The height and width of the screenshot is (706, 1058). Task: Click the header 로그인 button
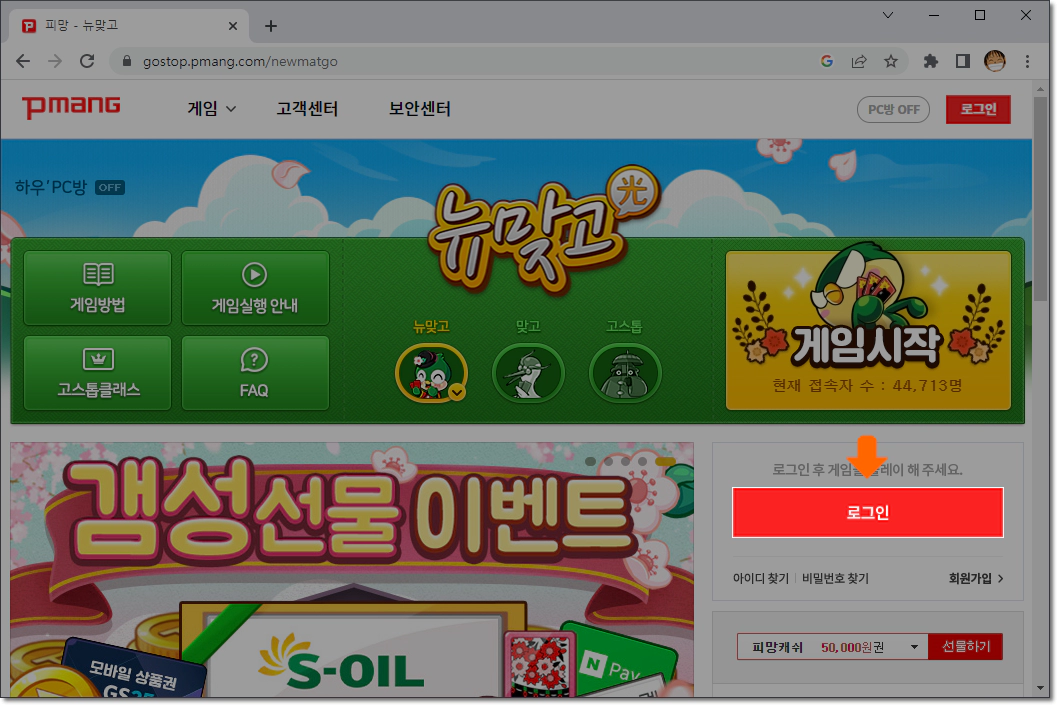(x=978, y=109)
